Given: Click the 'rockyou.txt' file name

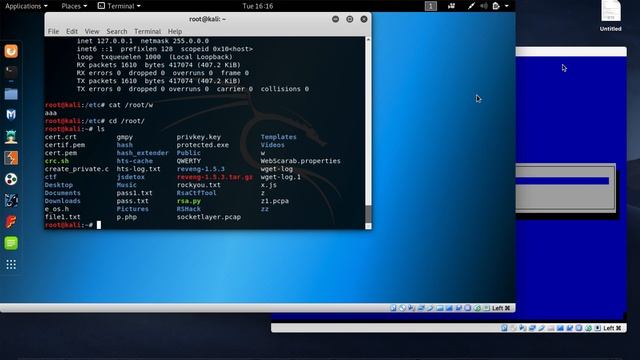Looking at the screenshot, I should [x=198, y=185].
